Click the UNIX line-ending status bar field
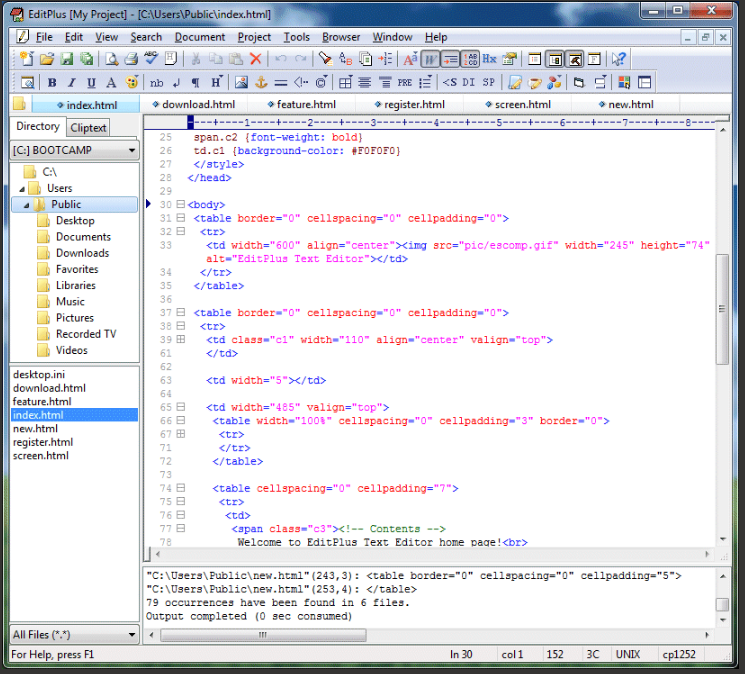 click(628, 655)
